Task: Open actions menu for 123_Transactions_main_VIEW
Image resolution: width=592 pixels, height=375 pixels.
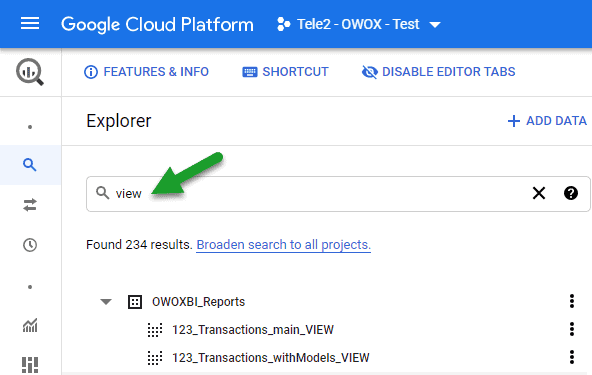Action: tap(572, 329)
